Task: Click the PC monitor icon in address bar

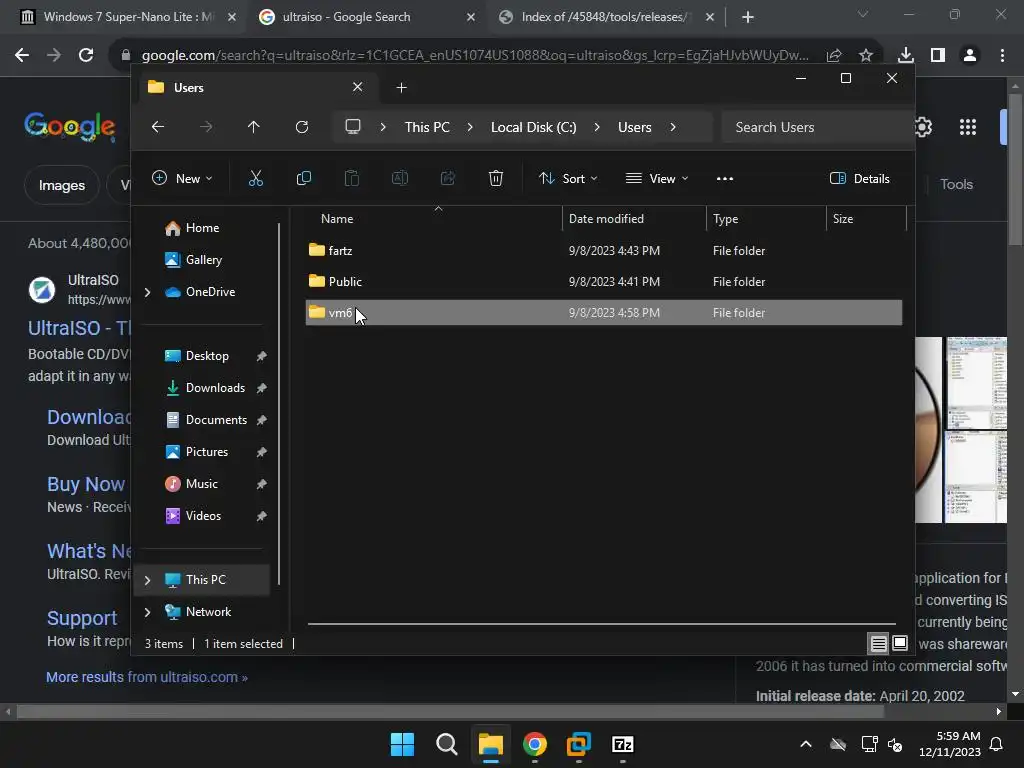Action: [353, 127]
